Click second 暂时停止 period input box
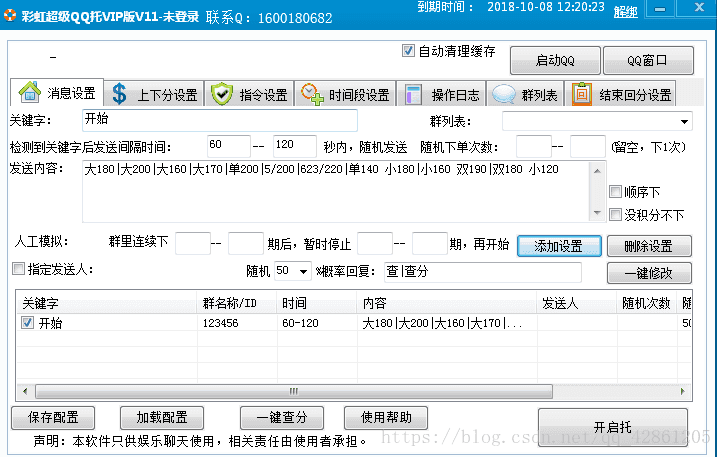 coord(430,243)
